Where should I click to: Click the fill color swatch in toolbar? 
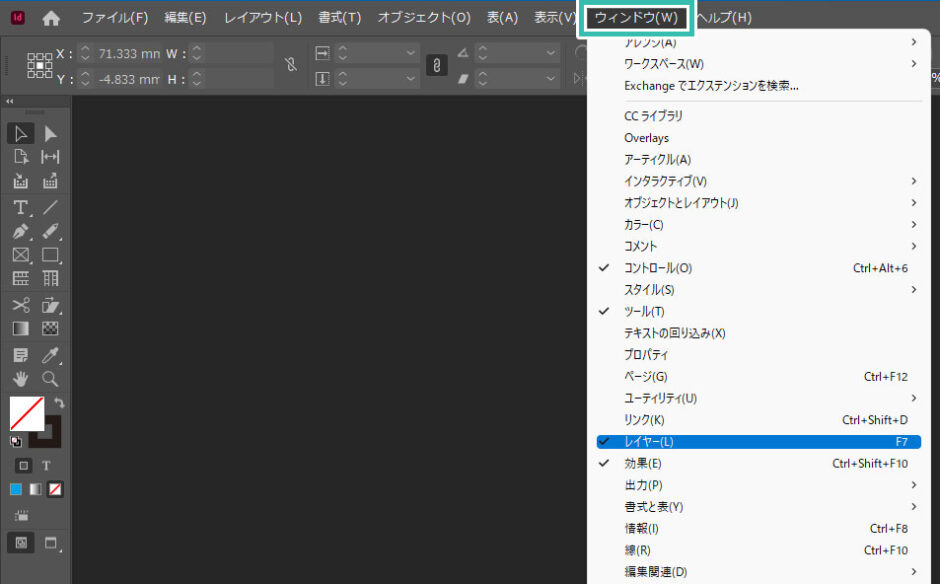[27, 414]
